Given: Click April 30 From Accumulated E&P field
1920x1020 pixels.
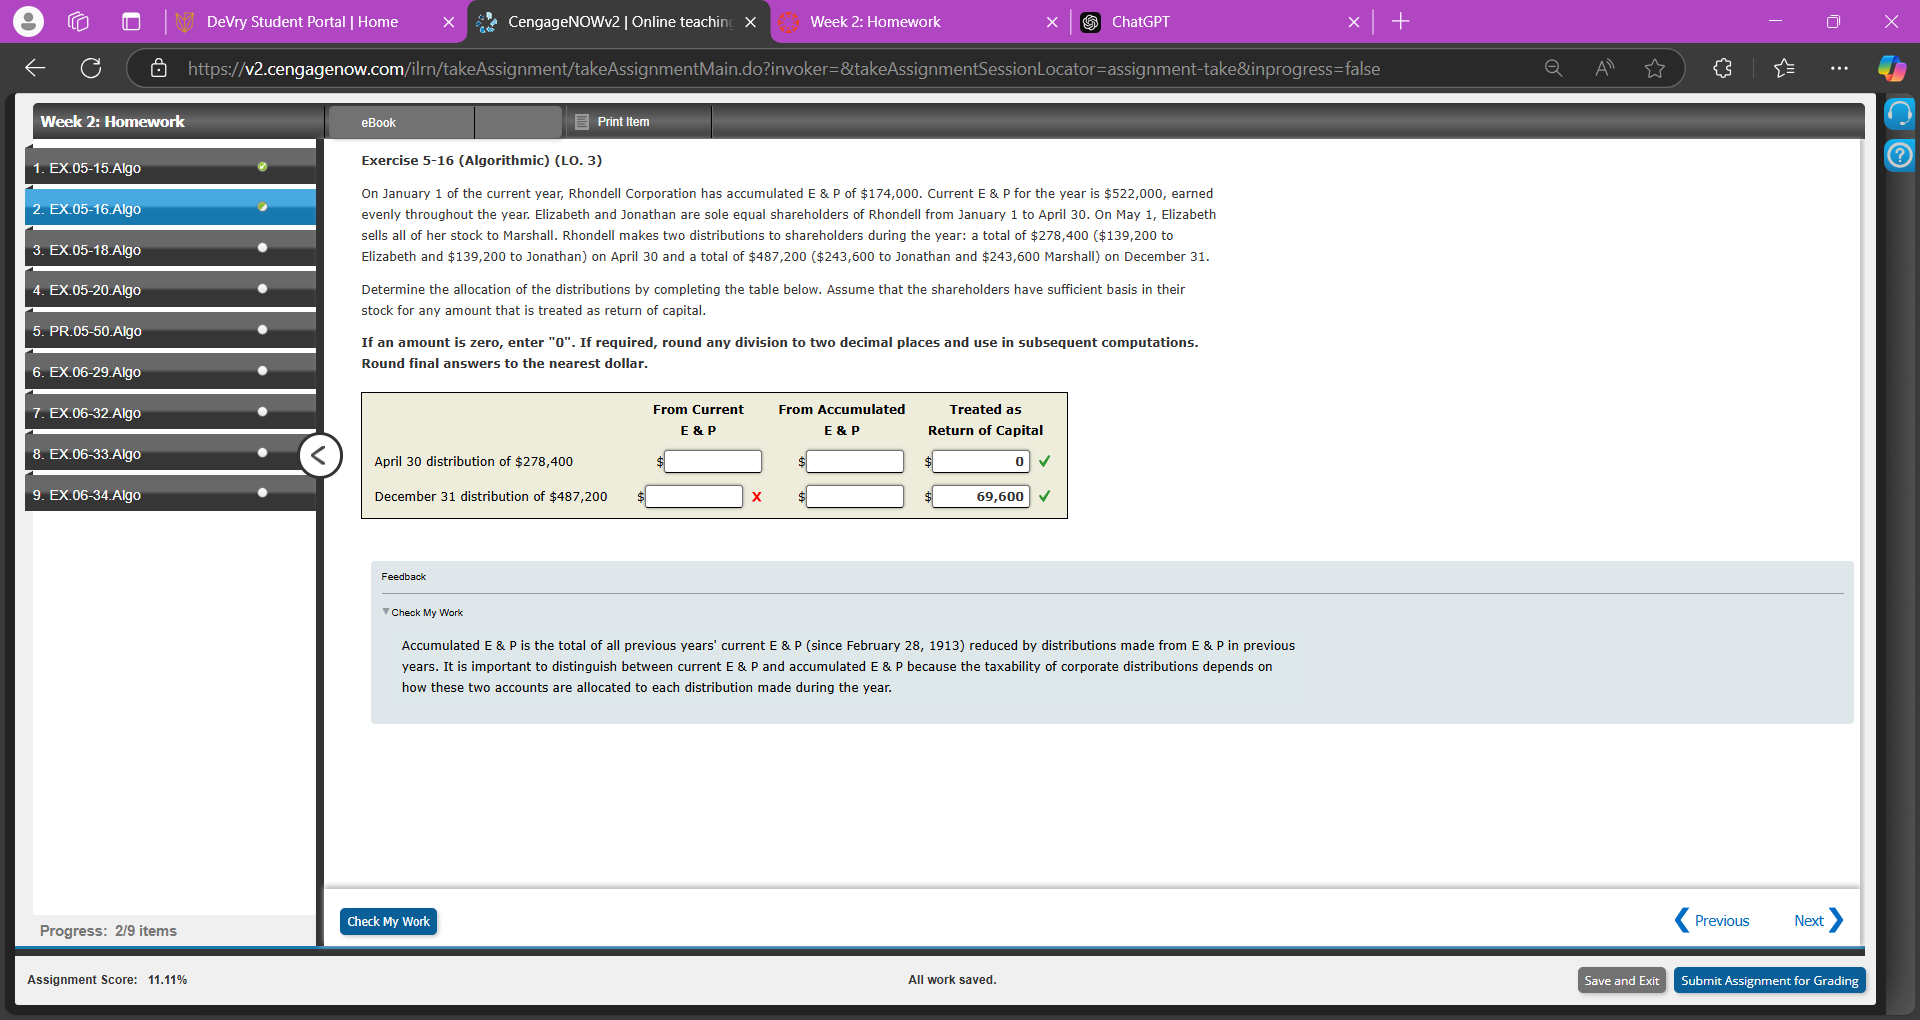Looking at the screenshot, I should [x=855, y=461].
